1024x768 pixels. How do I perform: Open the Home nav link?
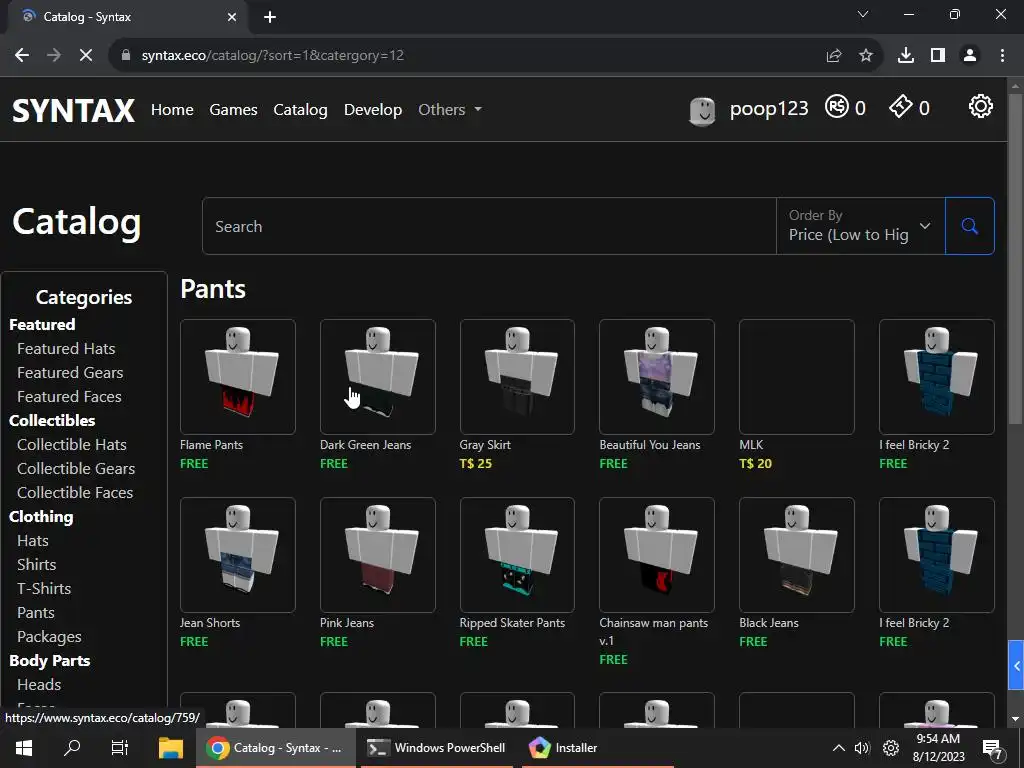tap(172, 109)
